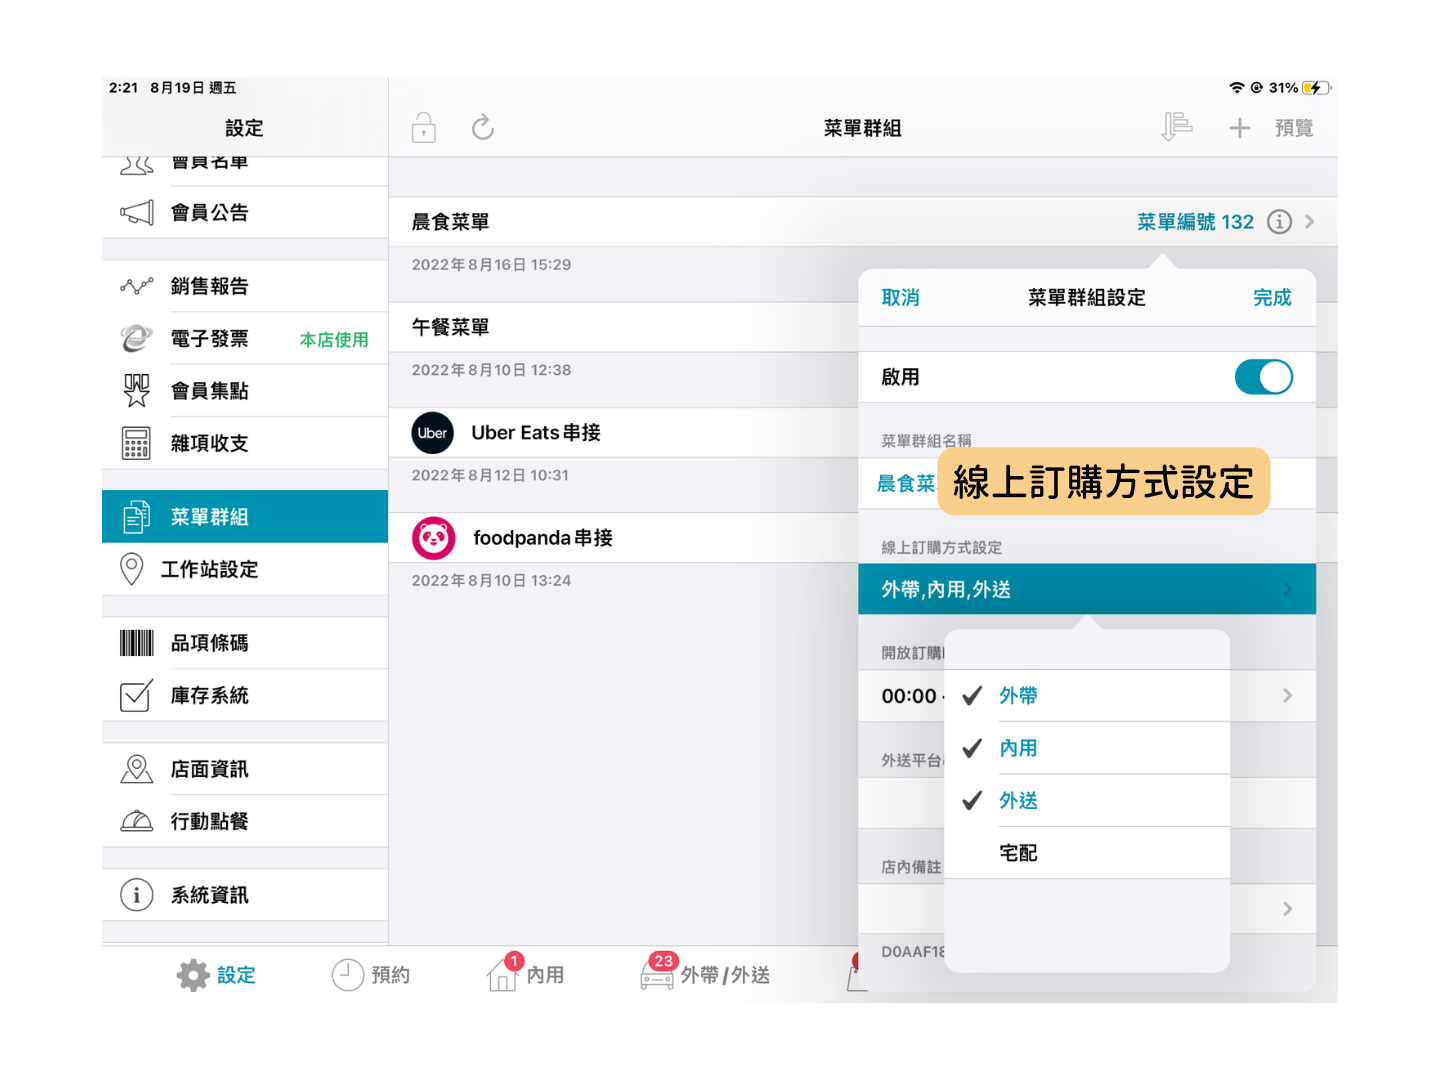The height and width of the screenshot is (1080, 1440).
Task: Open the Uber Eats 串接 menu
Action: coord(536,433)
